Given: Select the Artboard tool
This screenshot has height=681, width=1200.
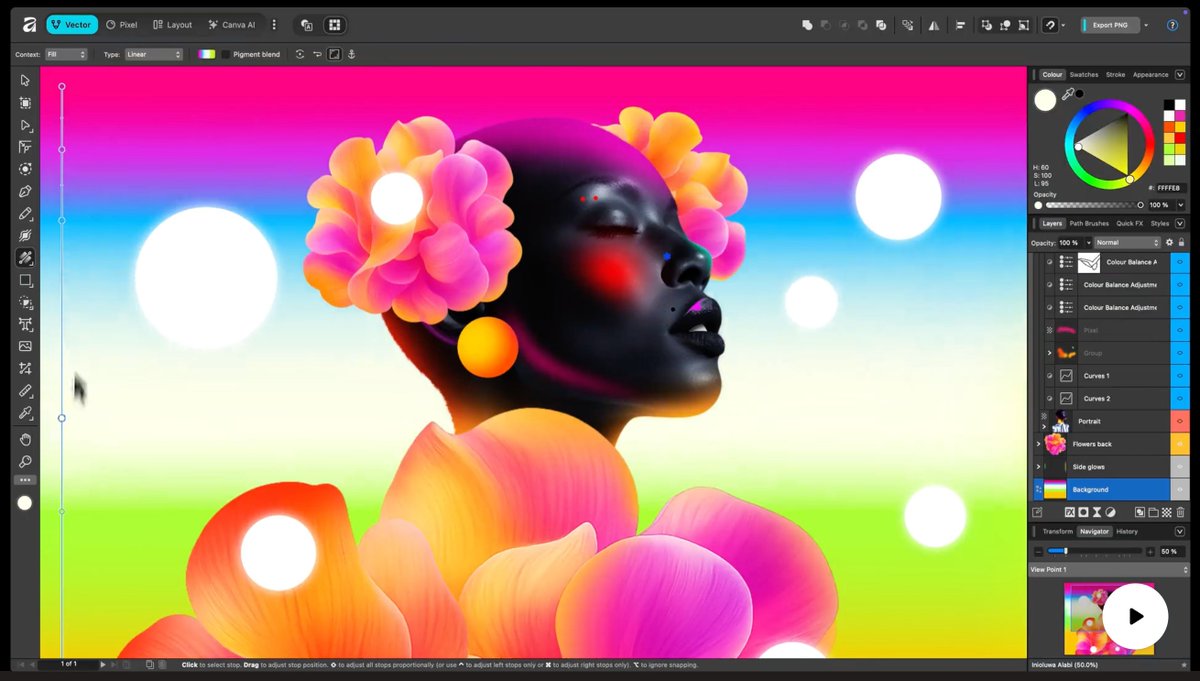Looking at the screenshot, I should click(x=25, y=103).
